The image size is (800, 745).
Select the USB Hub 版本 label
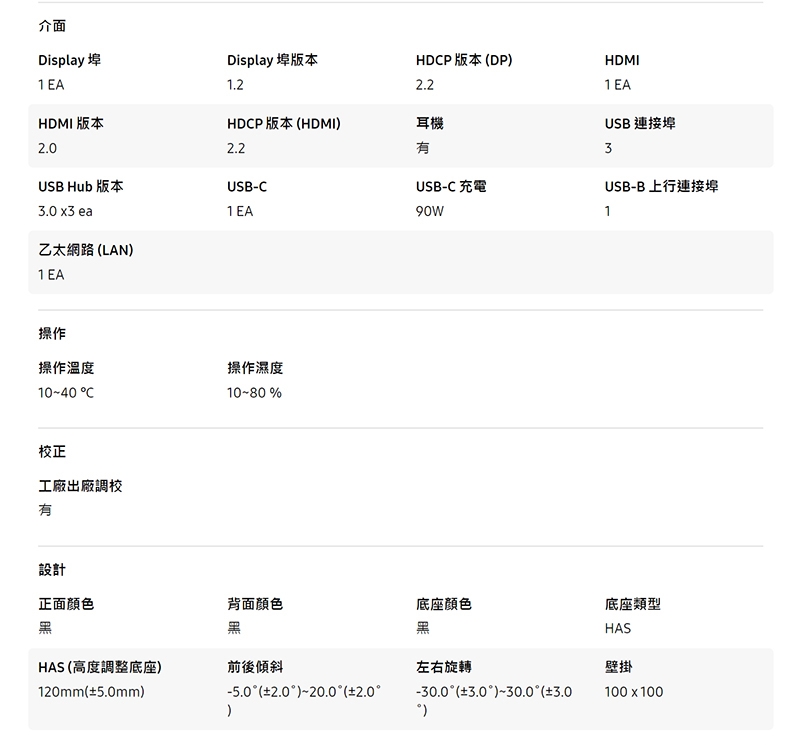[81, 187]
